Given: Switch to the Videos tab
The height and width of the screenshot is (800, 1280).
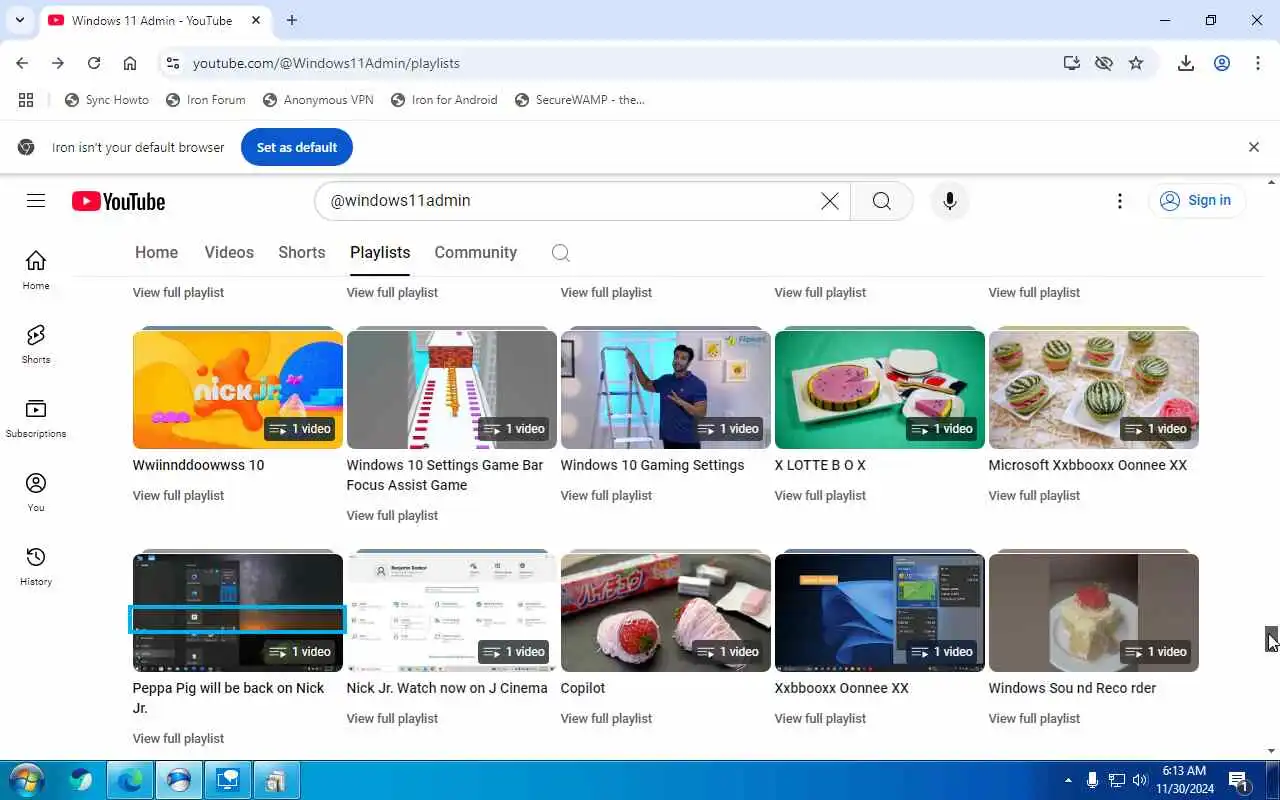Looking at the screenshot, I should pyautogui.click(x=229, y=253).
